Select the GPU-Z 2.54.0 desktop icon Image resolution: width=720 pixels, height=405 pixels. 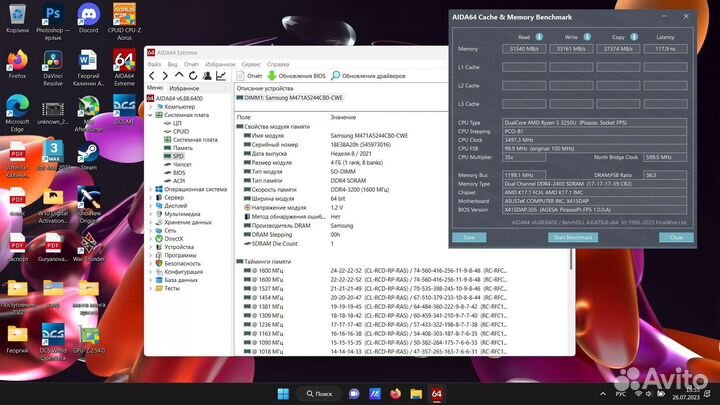coord(89,339)
